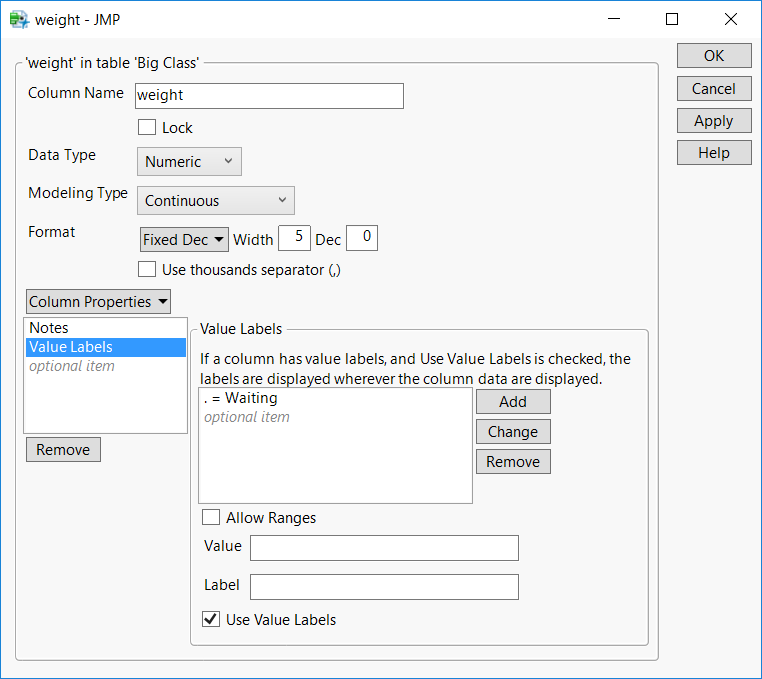
Task: Open the Column Properties menu
Action: (x=98, y=302)
